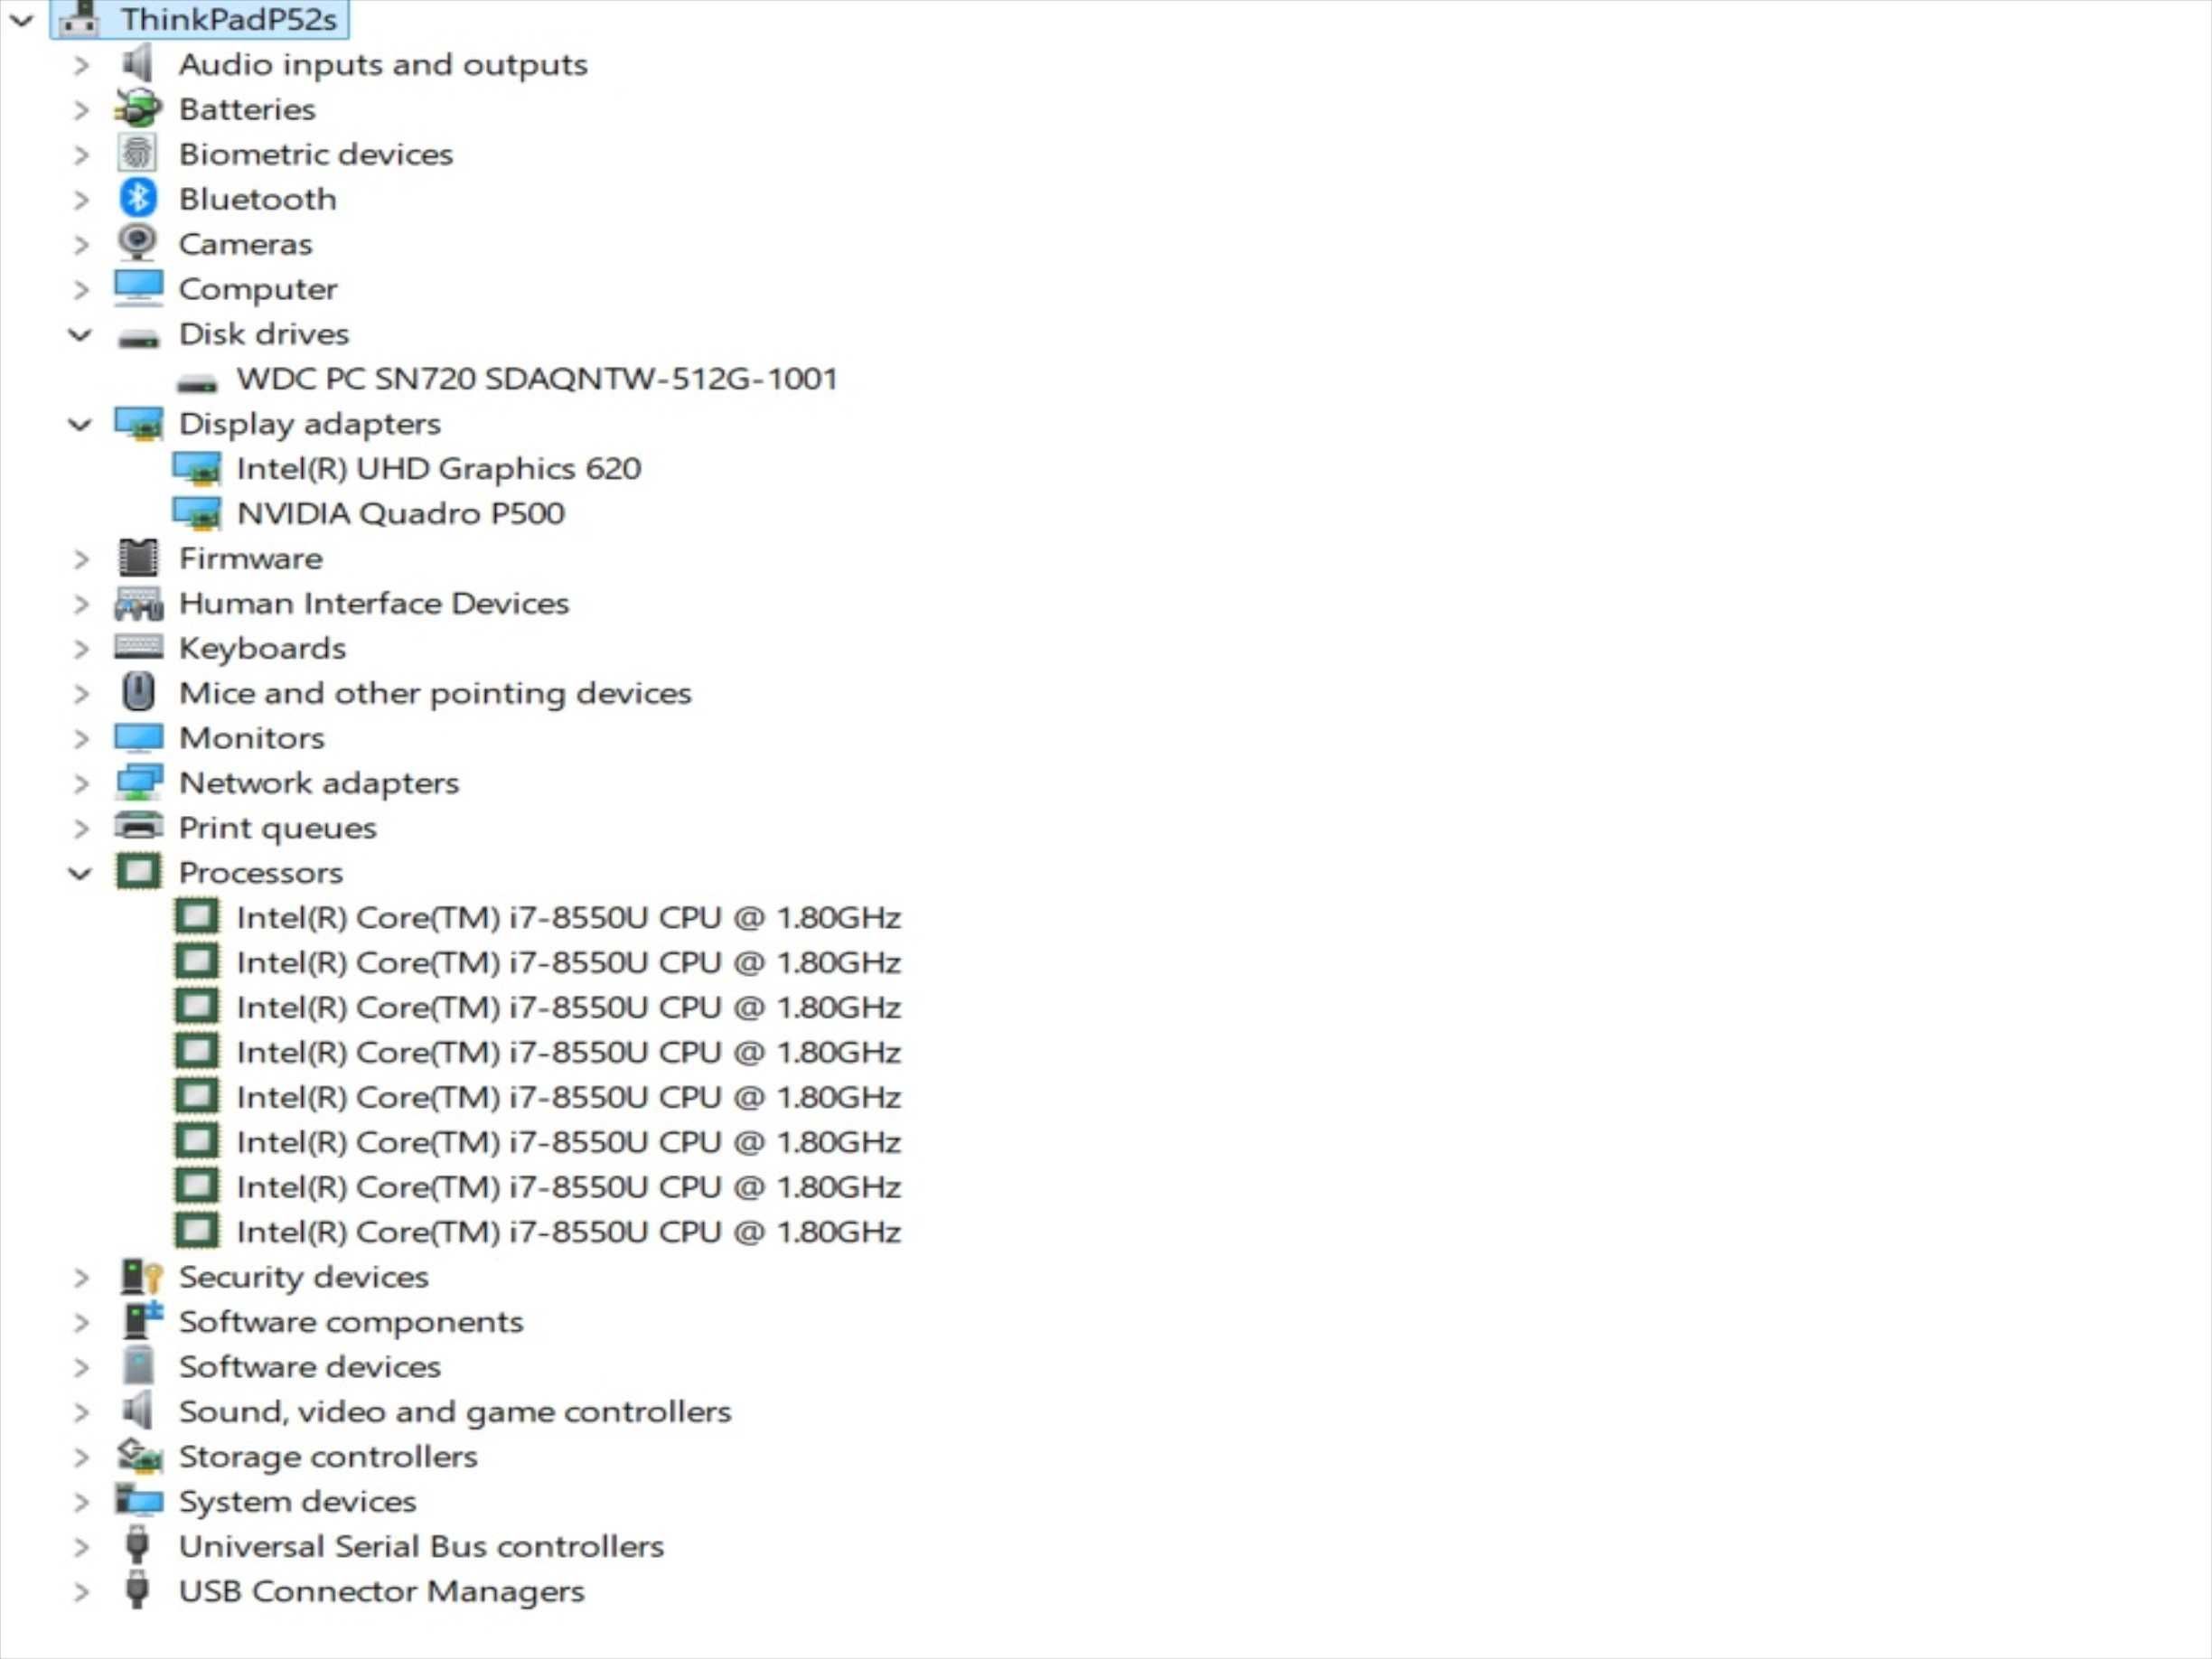Expand the System devices category

[x=81, y=1502]
